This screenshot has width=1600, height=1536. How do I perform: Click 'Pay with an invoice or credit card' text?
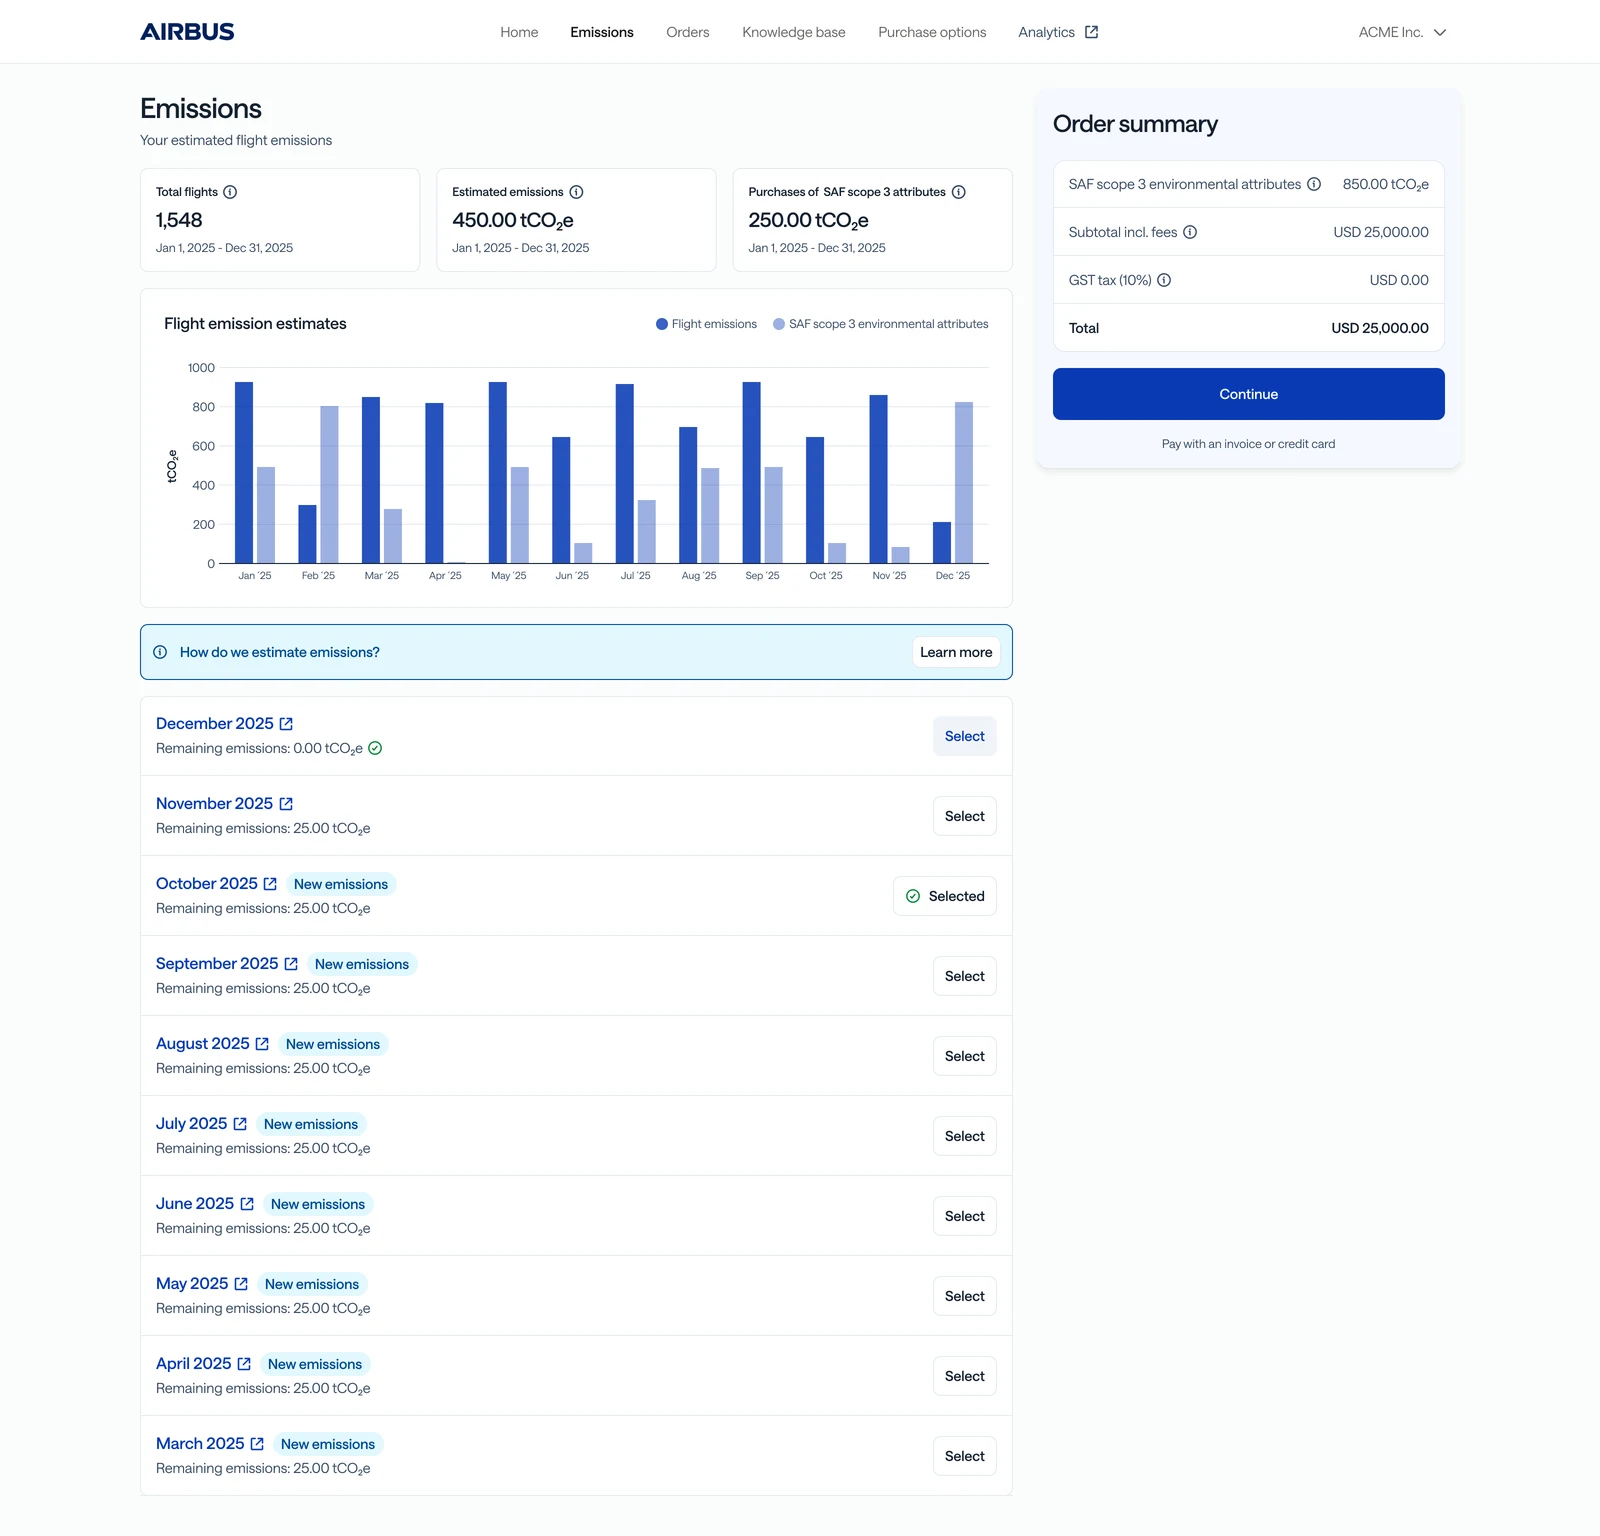coord(1248,444)
